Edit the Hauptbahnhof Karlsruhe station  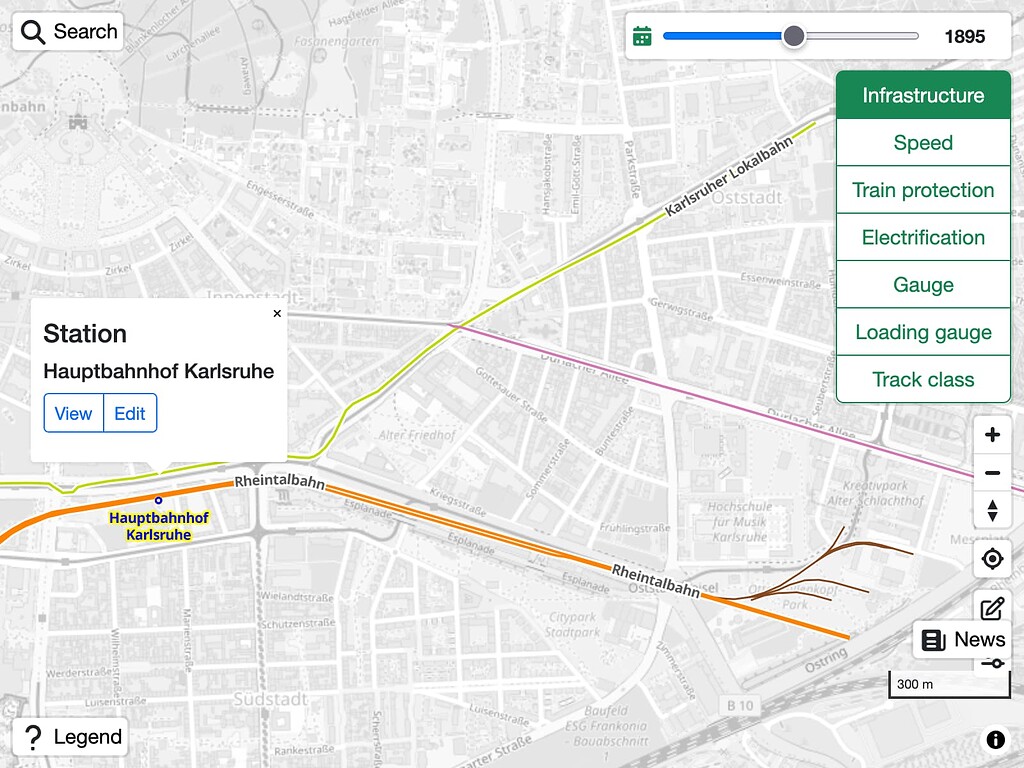(130, 413)
